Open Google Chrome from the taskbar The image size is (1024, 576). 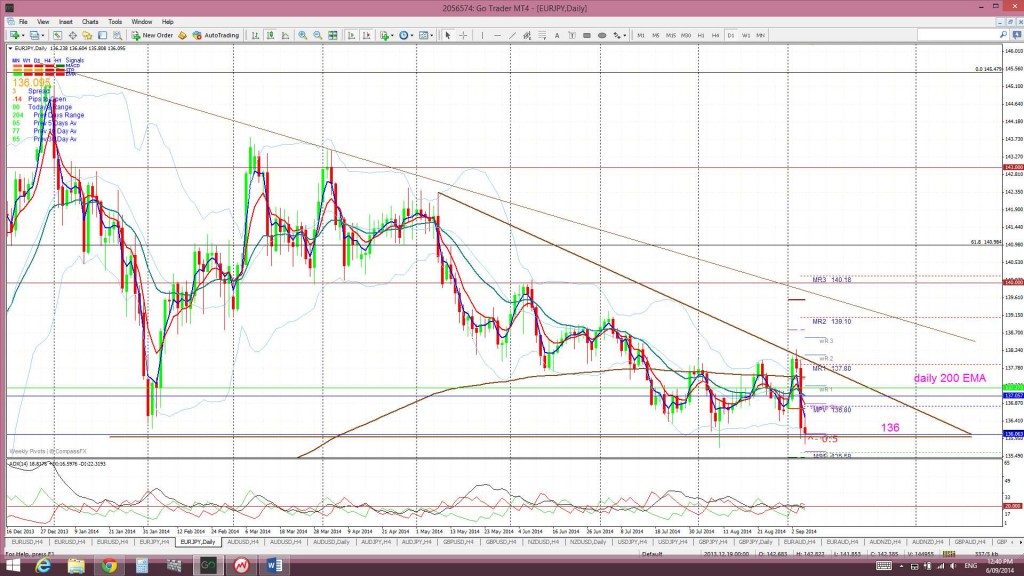point(109,565)
